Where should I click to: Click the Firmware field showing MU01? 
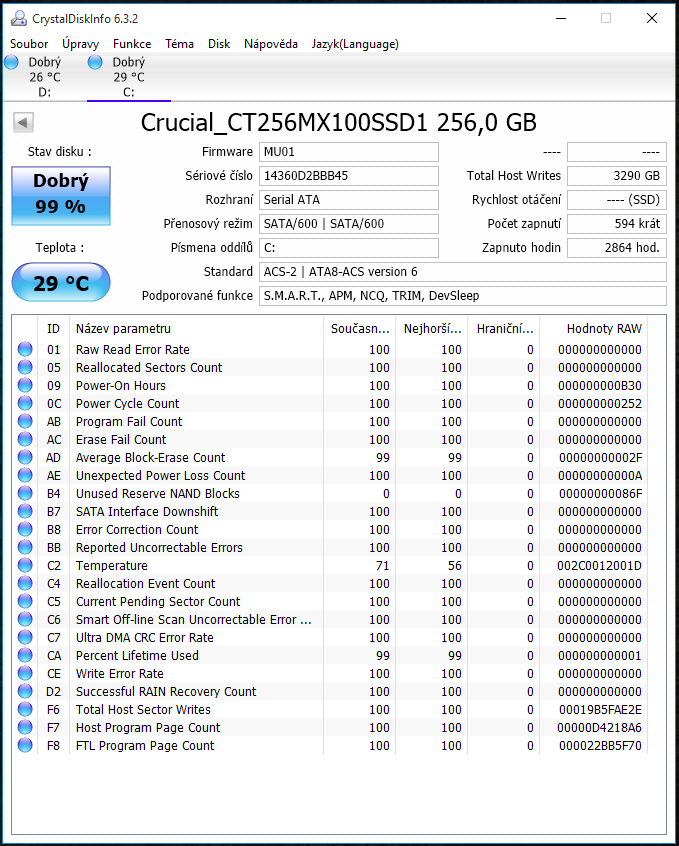349,152
